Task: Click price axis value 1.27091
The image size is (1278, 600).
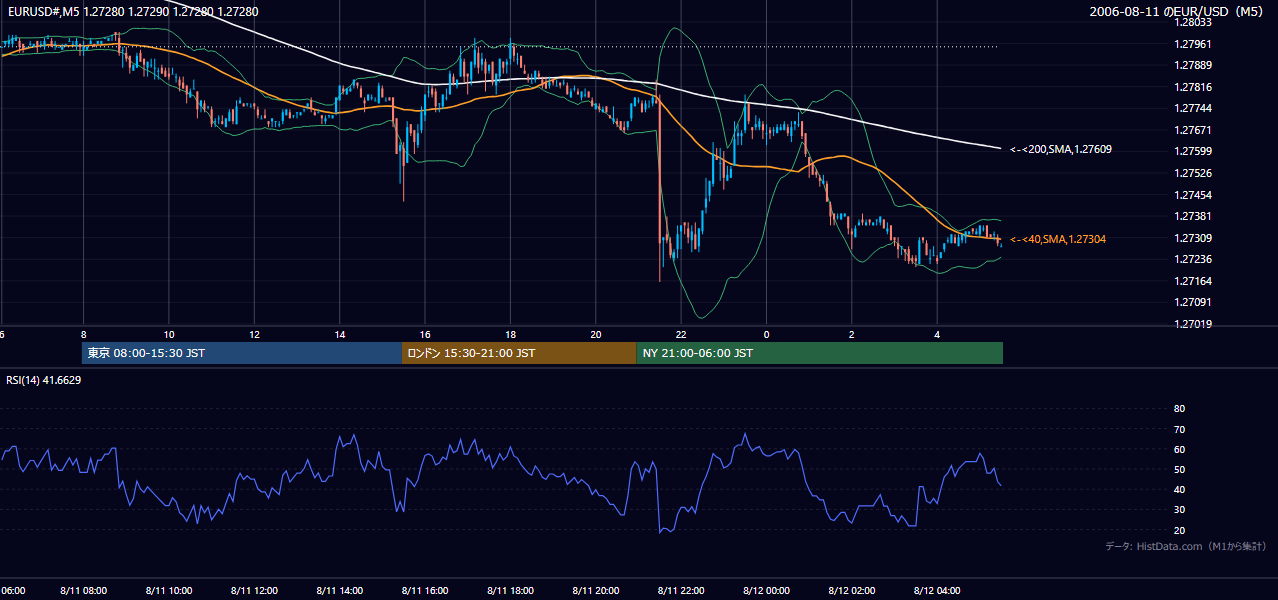Action: (1194, 302)
